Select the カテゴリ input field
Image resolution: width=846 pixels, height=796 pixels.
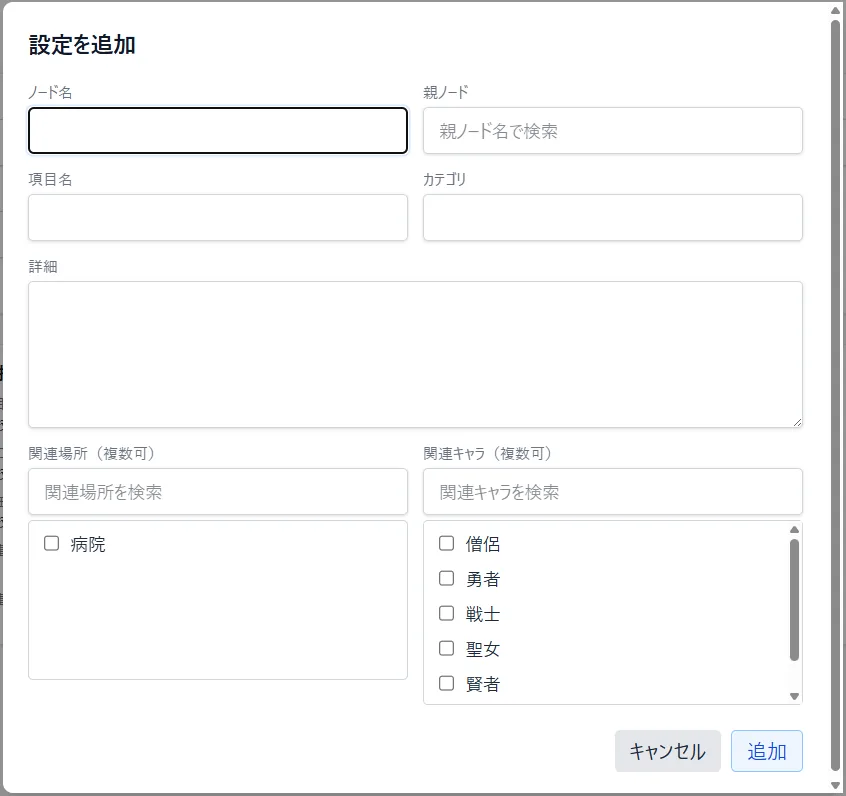613,217
